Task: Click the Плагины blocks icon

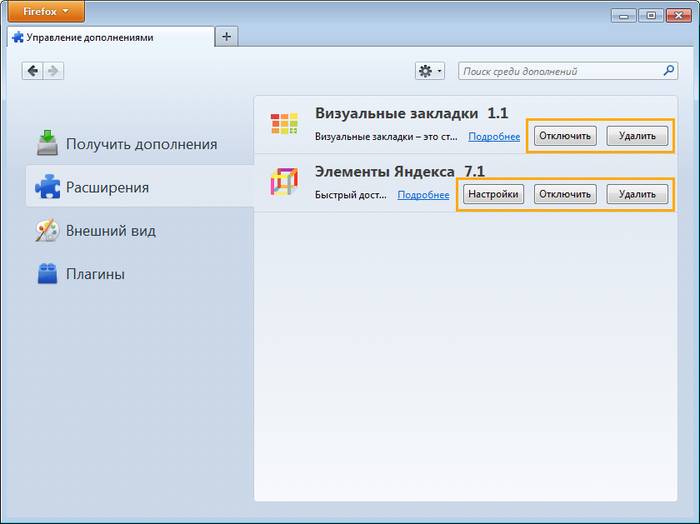Action: [48, 273]
